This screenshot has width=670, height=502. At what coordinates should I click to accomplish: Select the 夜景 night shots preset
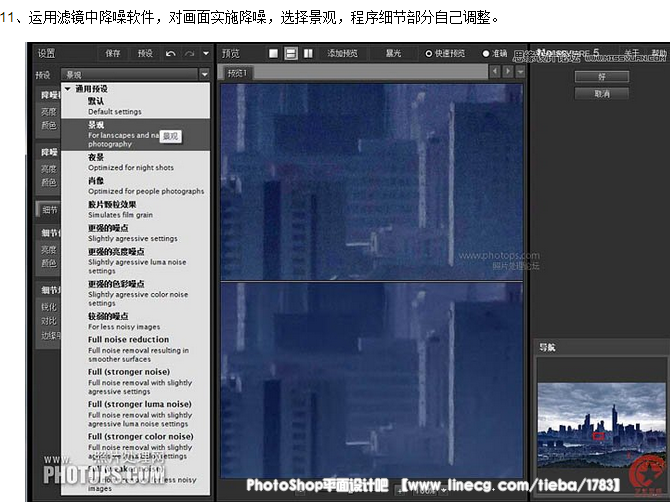[135, 162]
